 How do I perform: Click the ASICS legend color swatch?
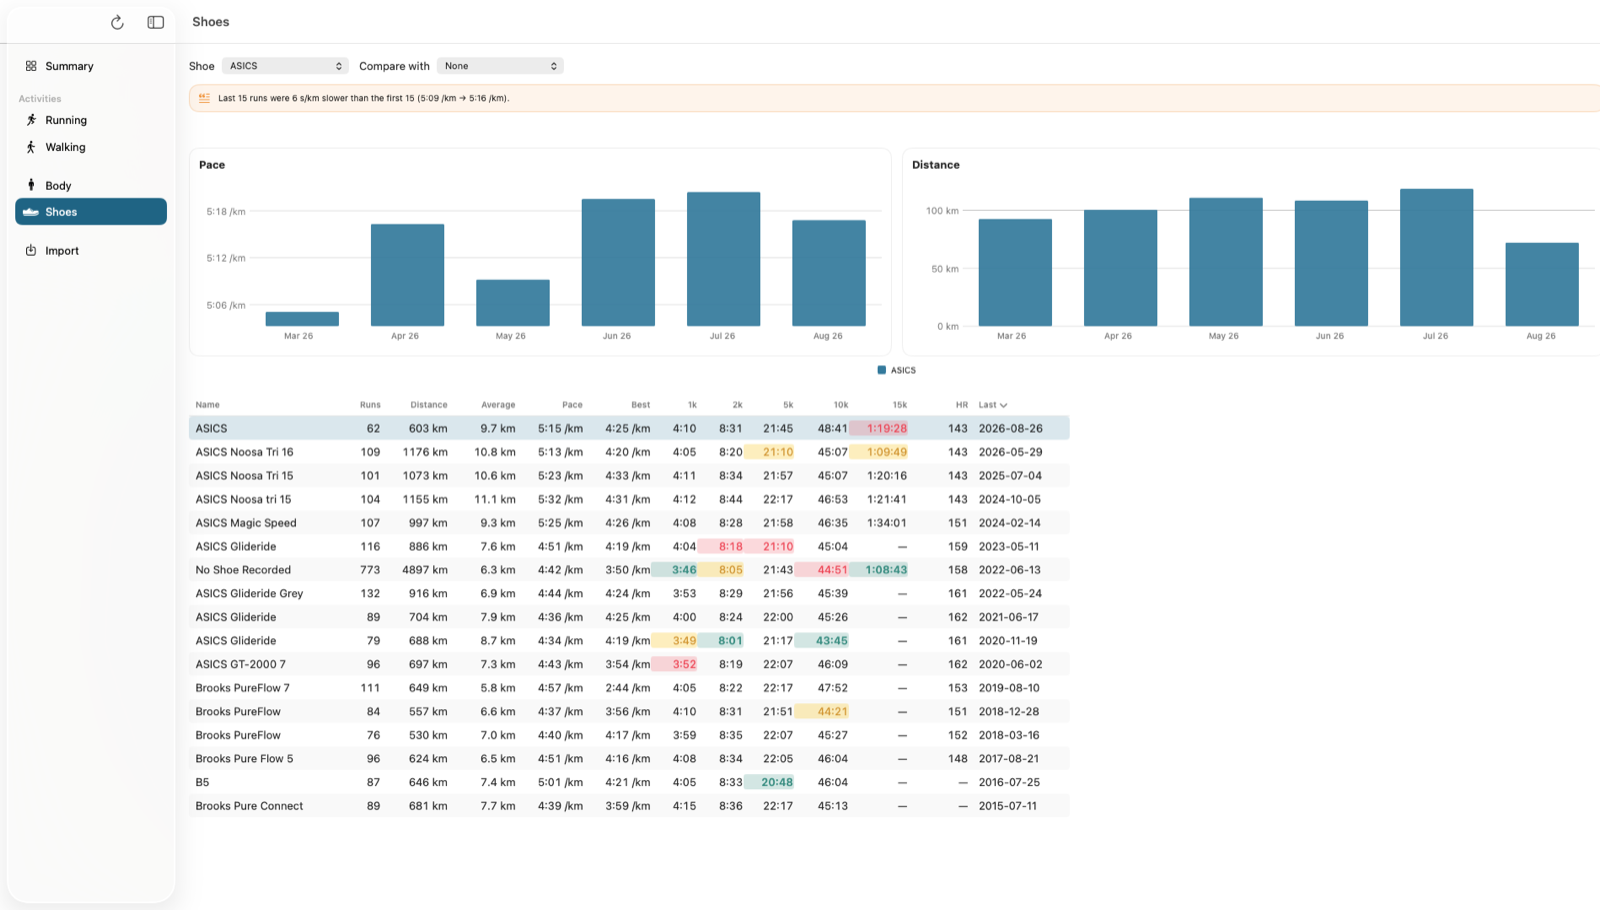pos(881,370)
